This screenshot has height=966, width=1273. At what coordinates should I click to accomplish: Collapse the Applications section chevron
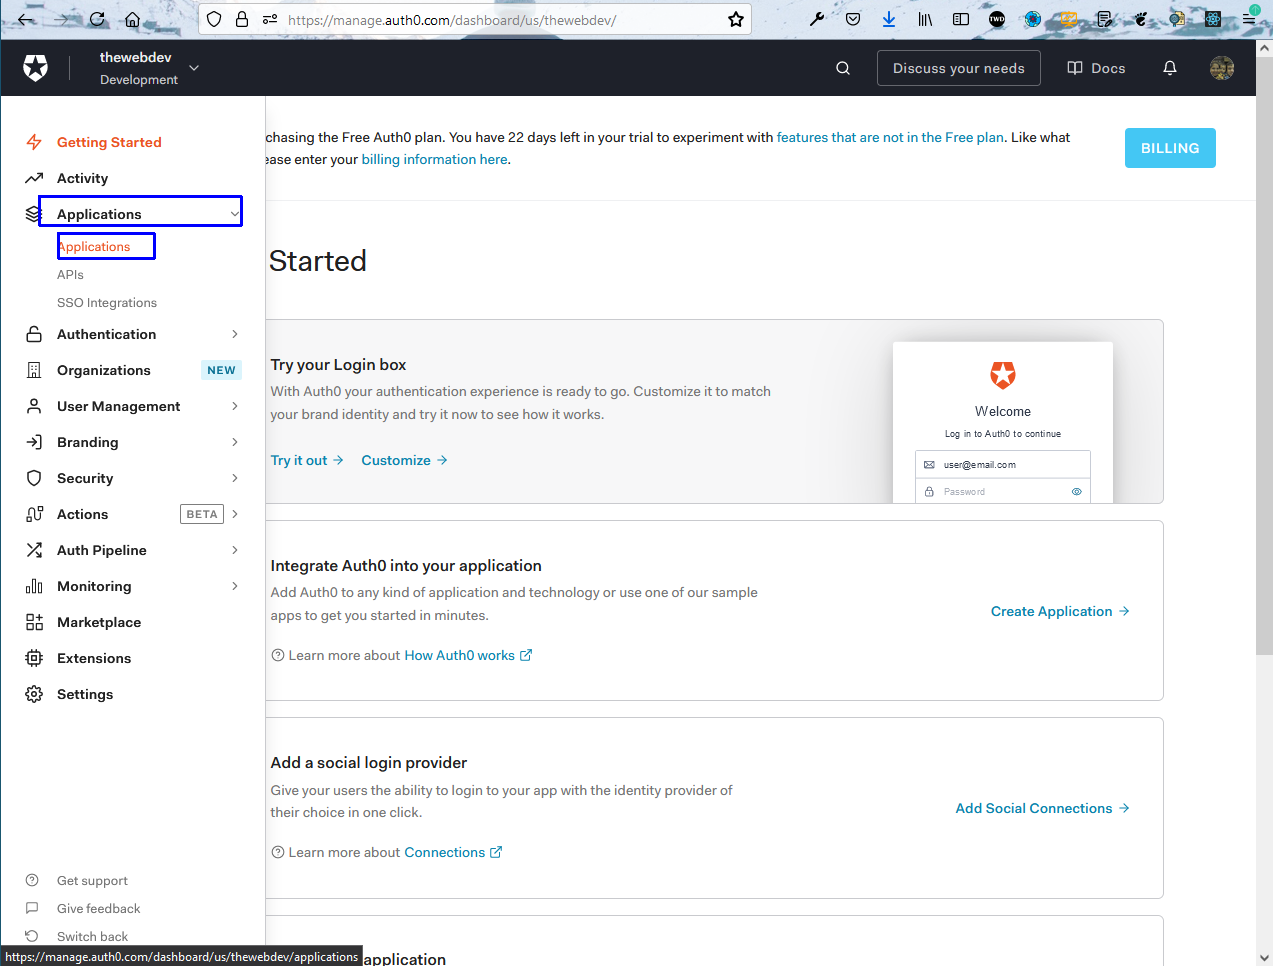[234, 213]
